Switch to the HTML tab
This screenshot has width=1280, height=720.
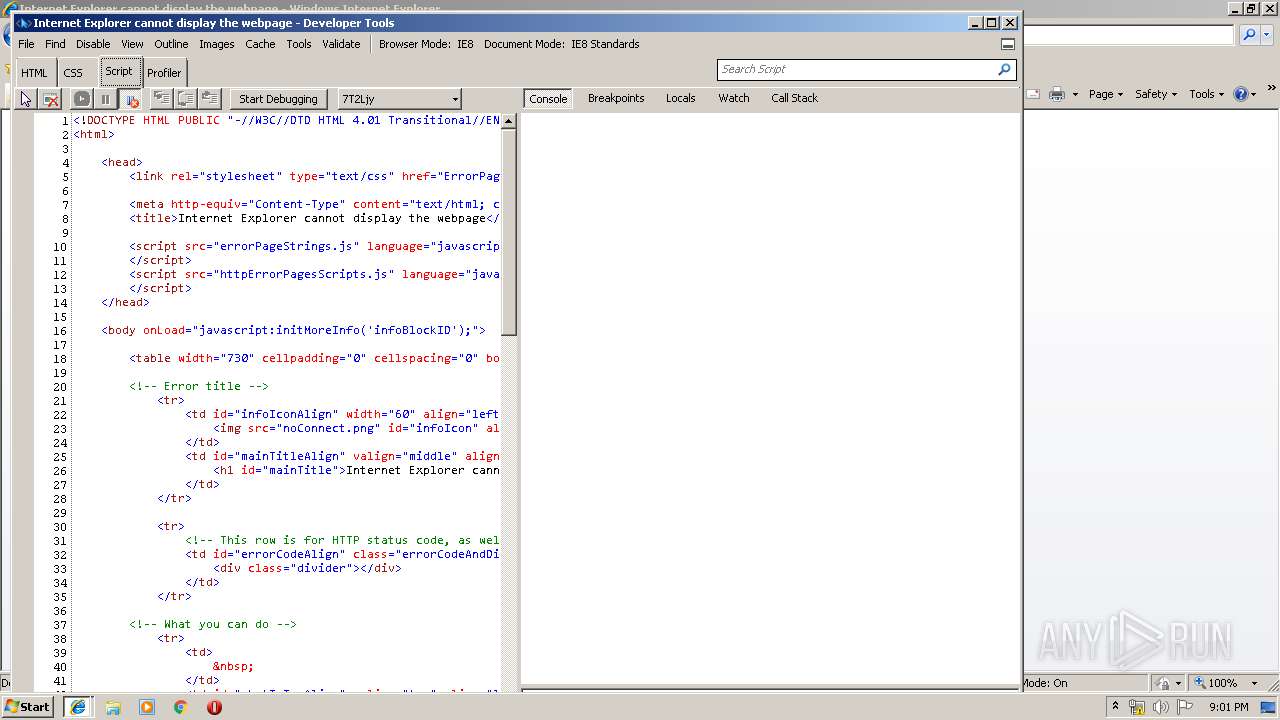coord(34,73)
